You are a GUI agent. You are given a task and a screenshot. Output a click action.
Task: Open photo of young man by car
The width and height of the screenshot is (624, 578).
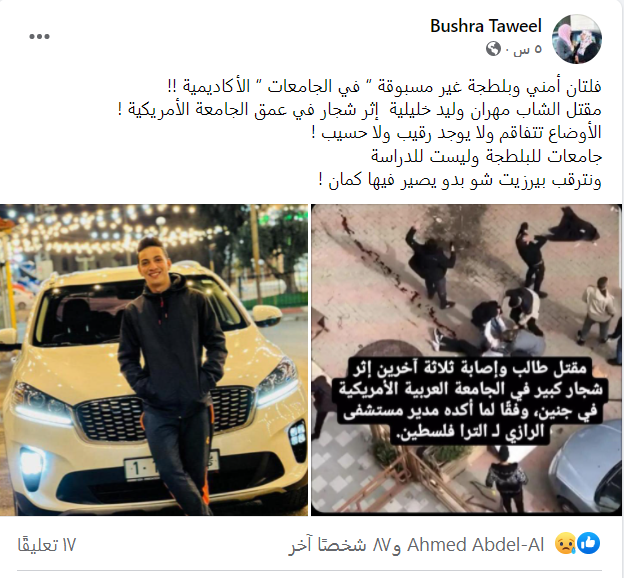point(154,360)
